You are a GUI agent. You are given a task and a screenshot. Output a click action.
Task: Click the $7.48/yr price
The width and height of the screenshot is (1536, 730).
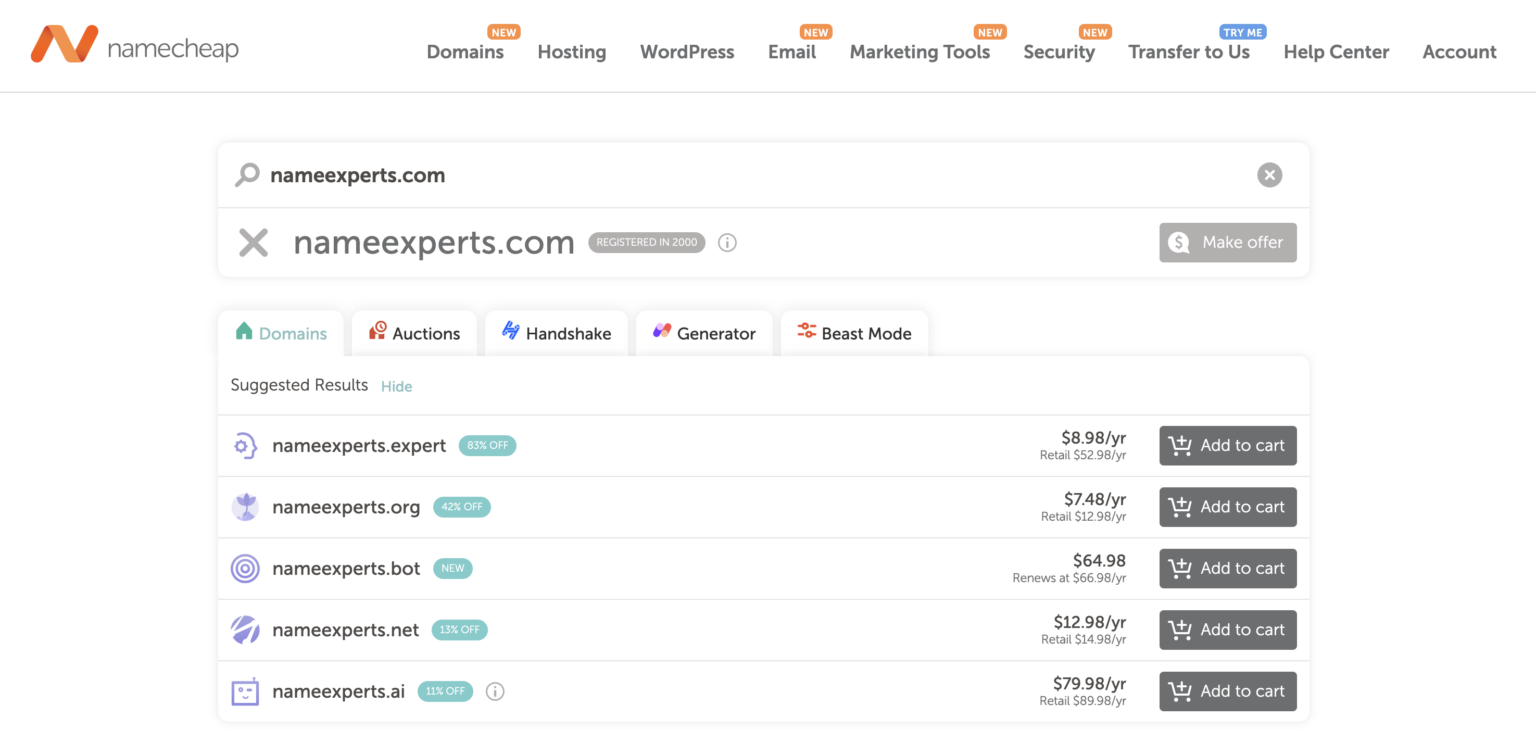click(x=1095, y=498)
